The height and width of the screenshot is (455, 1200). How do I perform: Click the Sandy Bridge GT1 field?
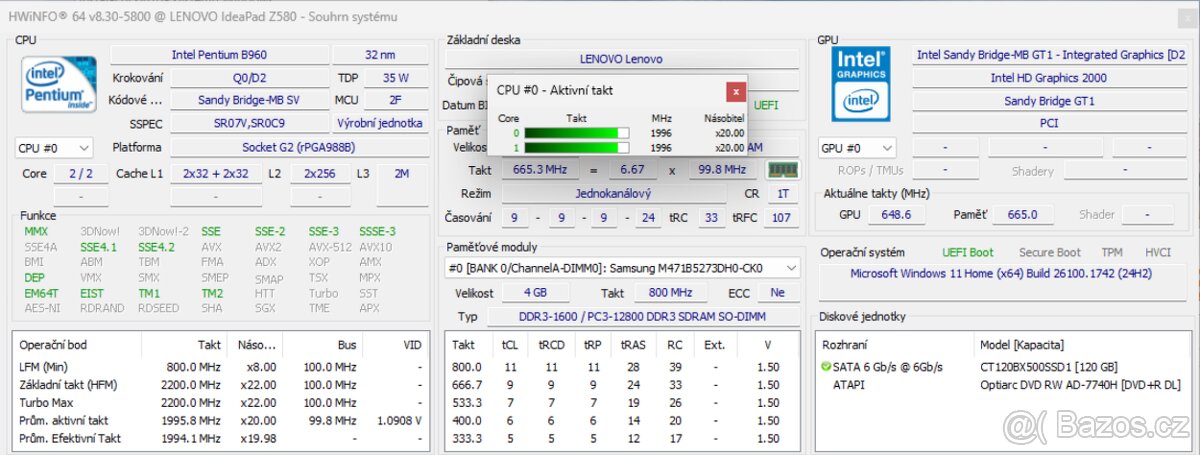pyautogui.click(x=1050, y=101)
